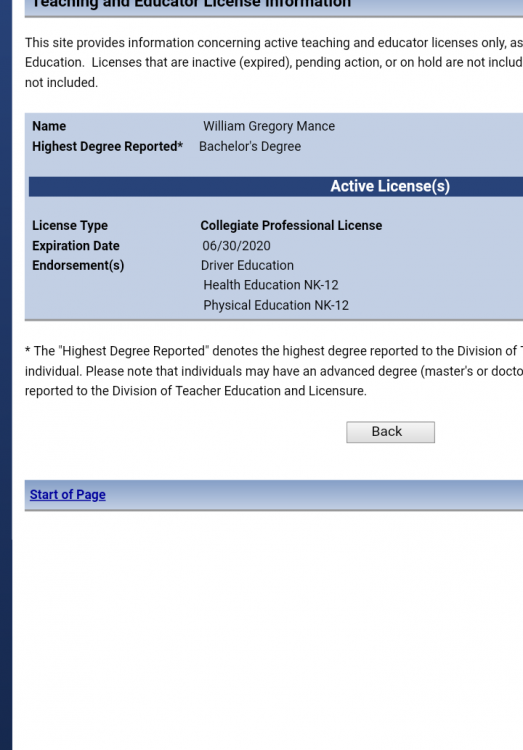Select the name William Gregory Mance
Screen dimensions: 523x750
click(269, 126)
